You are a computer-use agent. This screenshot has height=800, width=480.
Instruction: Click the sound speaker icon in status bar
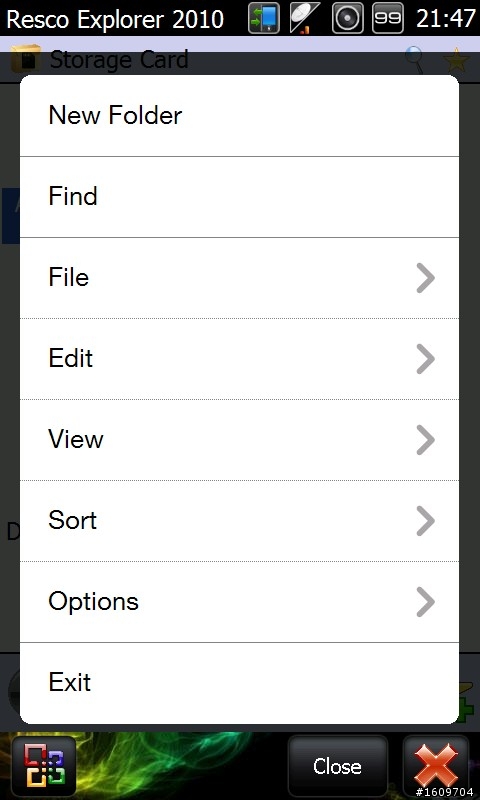pyautogui.click(x=347, y=18)
